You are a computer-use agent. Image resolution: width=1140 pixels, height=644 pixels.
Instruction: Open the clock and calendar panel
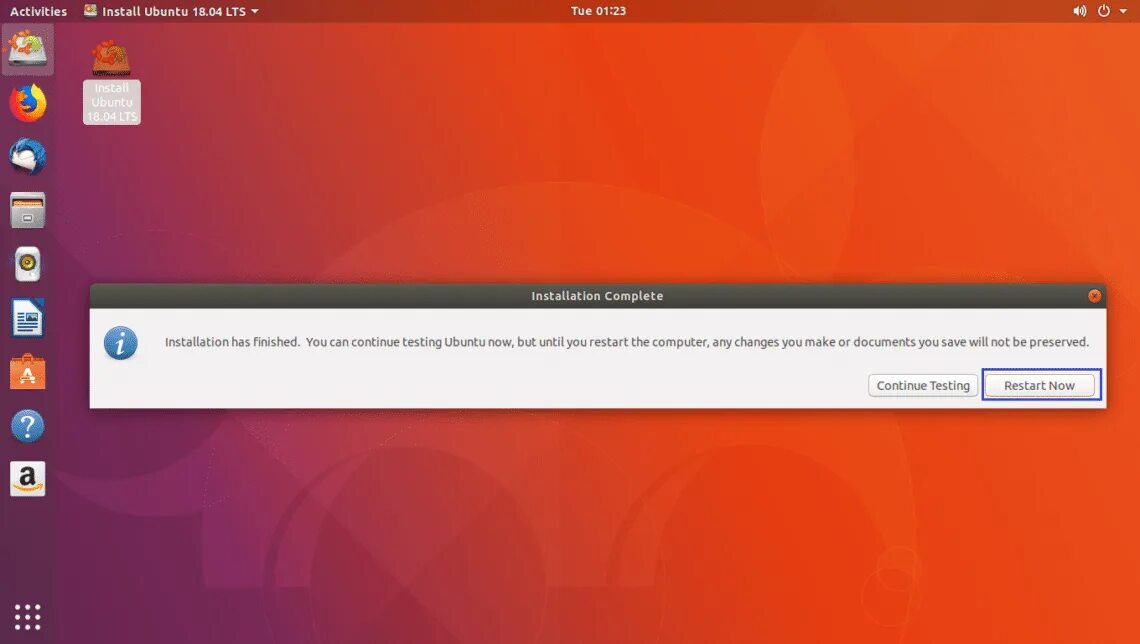(598, 11)
